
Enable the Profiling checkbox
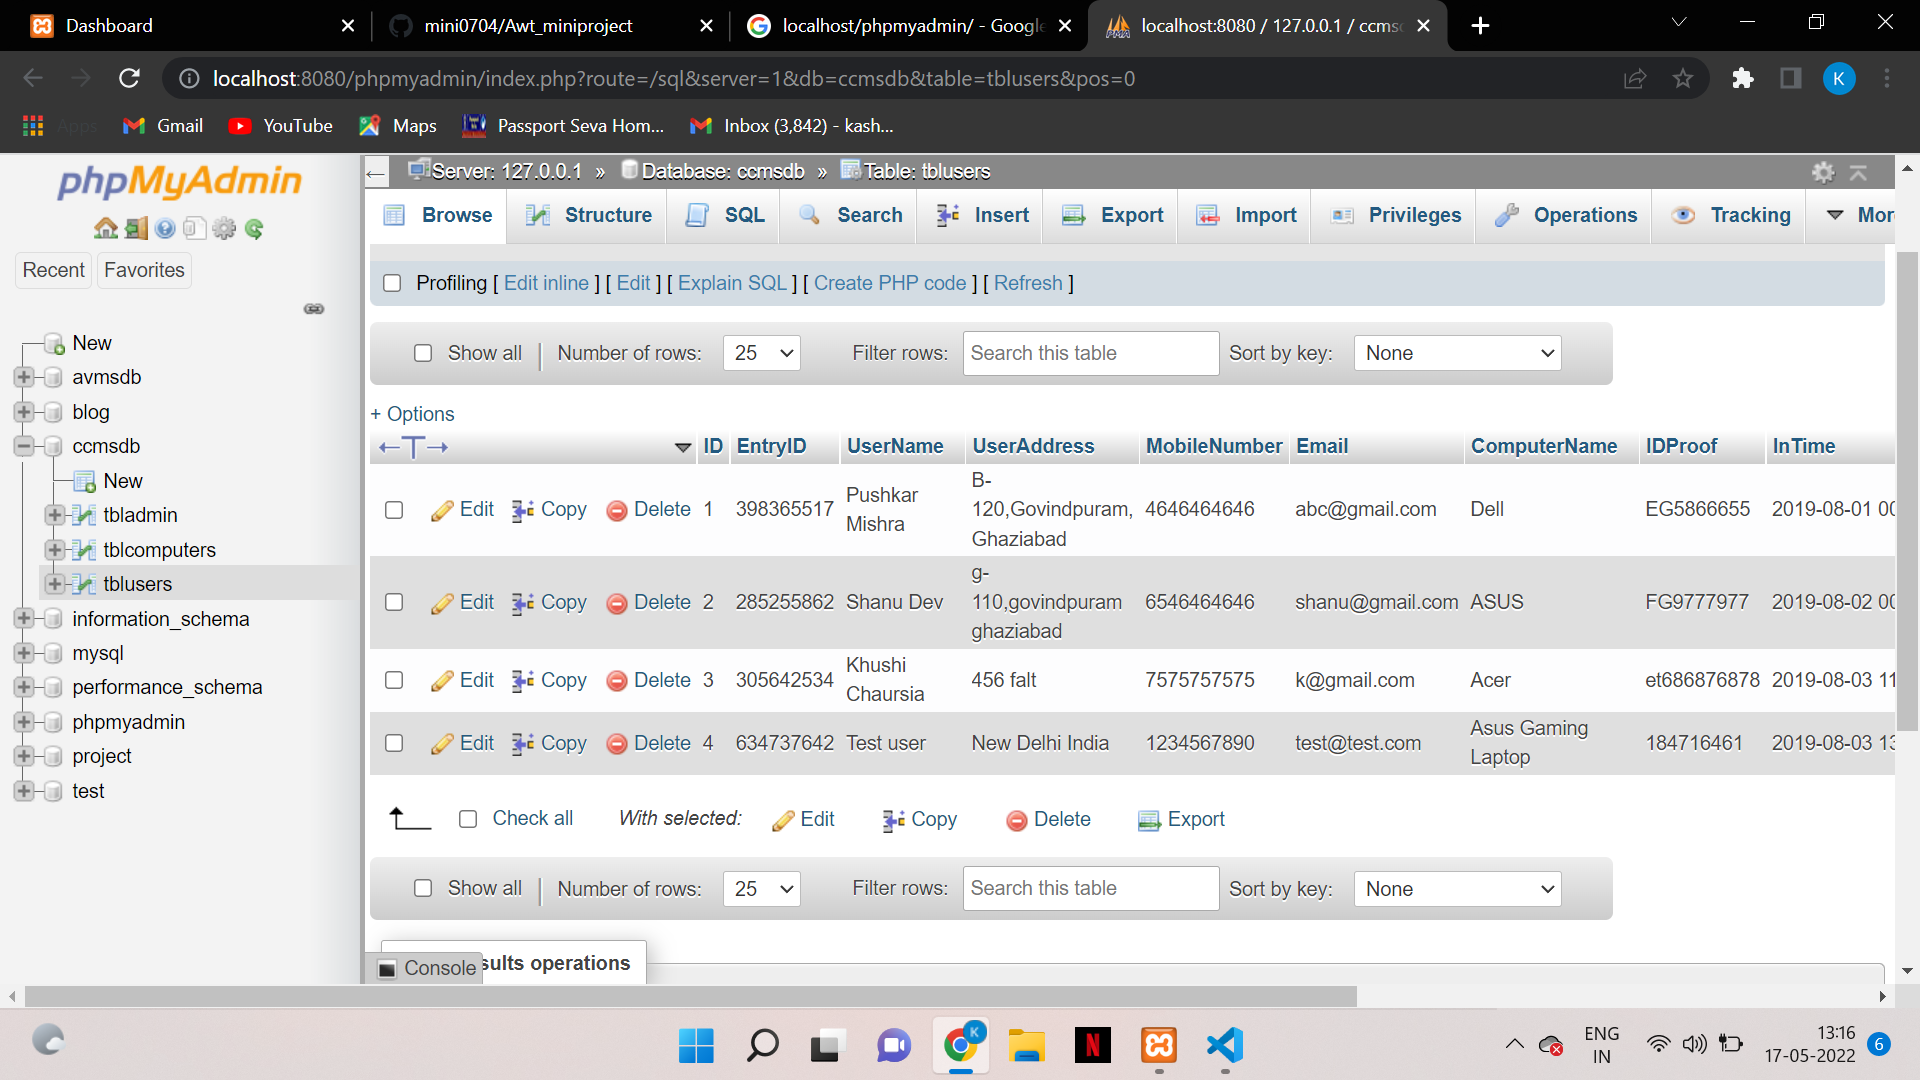point(392,283)
